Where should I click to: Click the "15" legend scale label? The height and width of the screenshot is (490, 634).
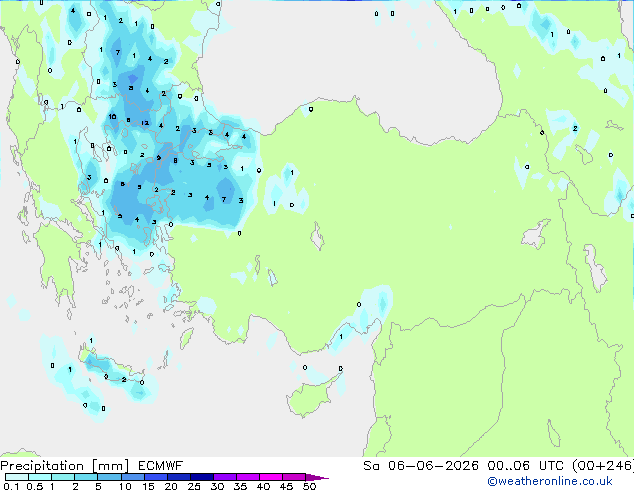(148, 486)
